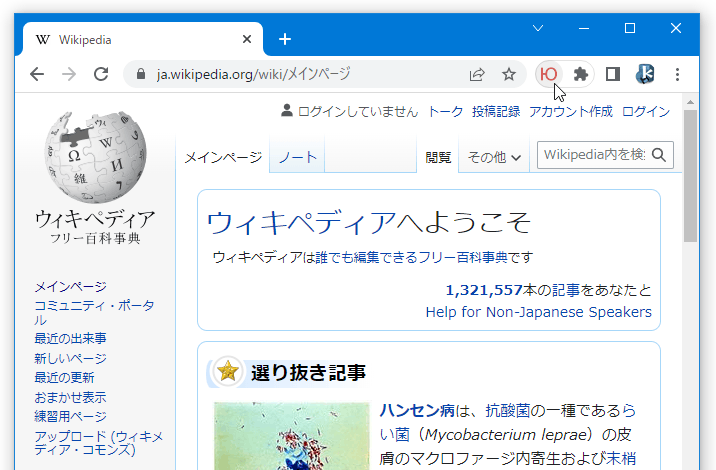
Task: Switch to the ノート tab
Action: (297, 157)
